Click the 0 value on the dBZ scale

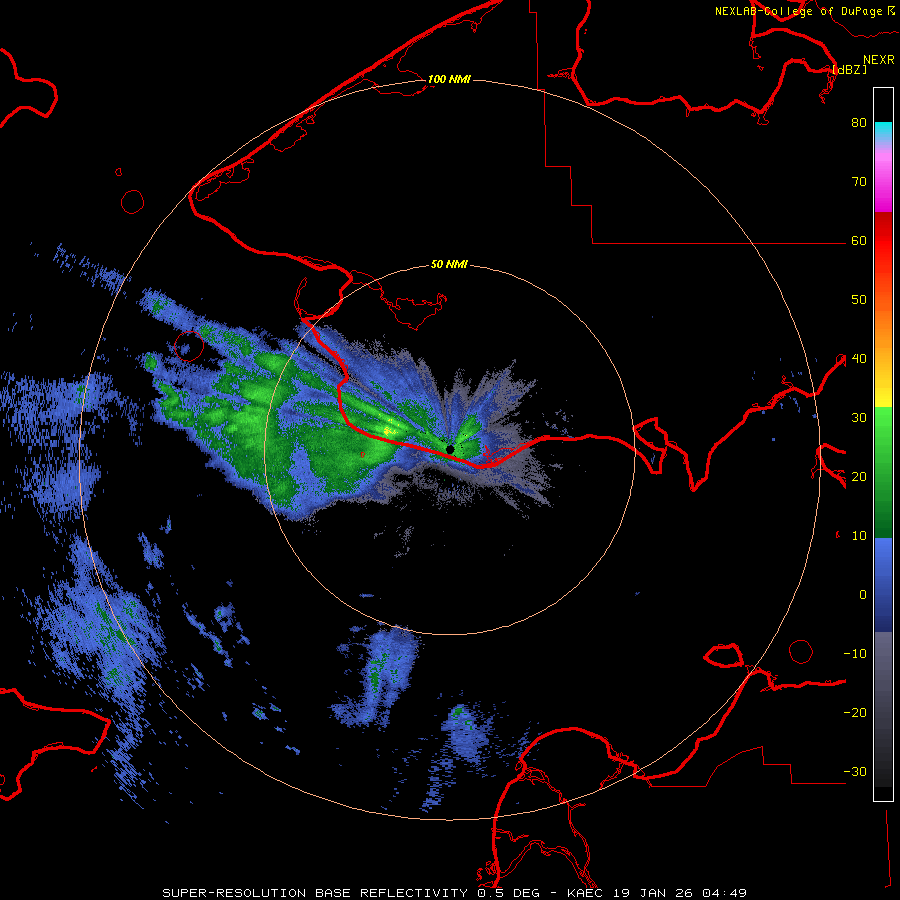(x=863, y=595)
